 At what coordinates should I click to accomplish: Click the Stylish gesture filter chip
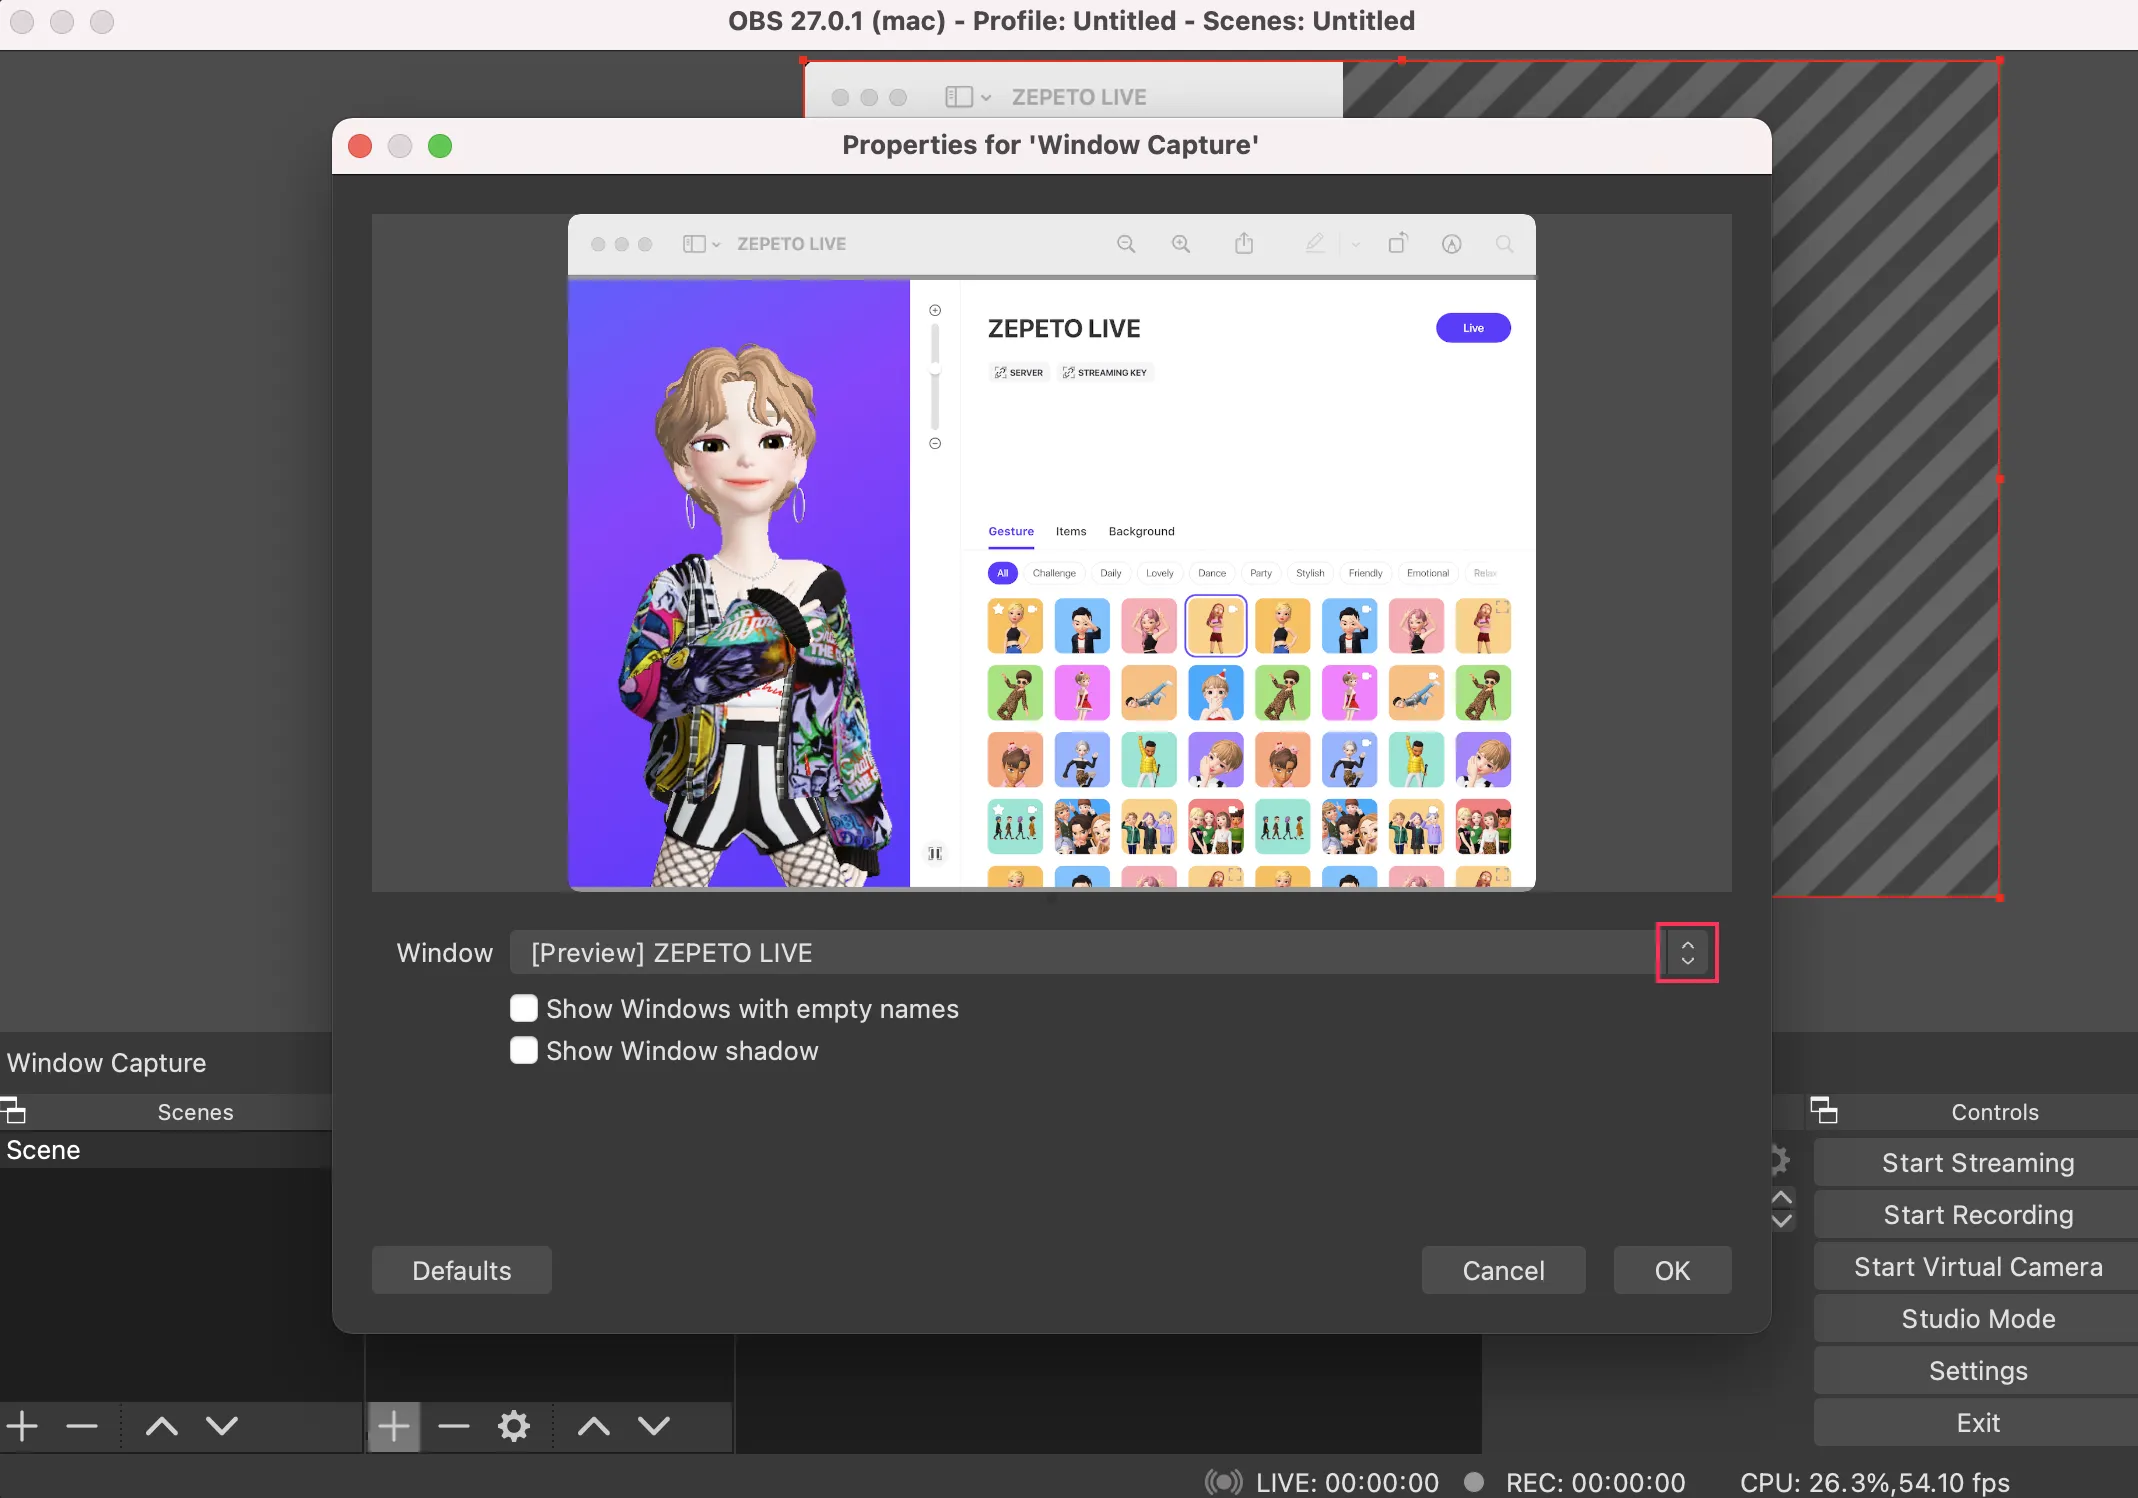pos(1310,573)
